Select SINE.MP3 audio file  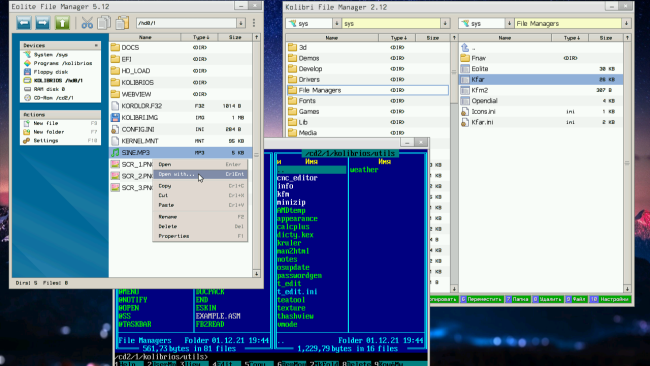(181, 153)
